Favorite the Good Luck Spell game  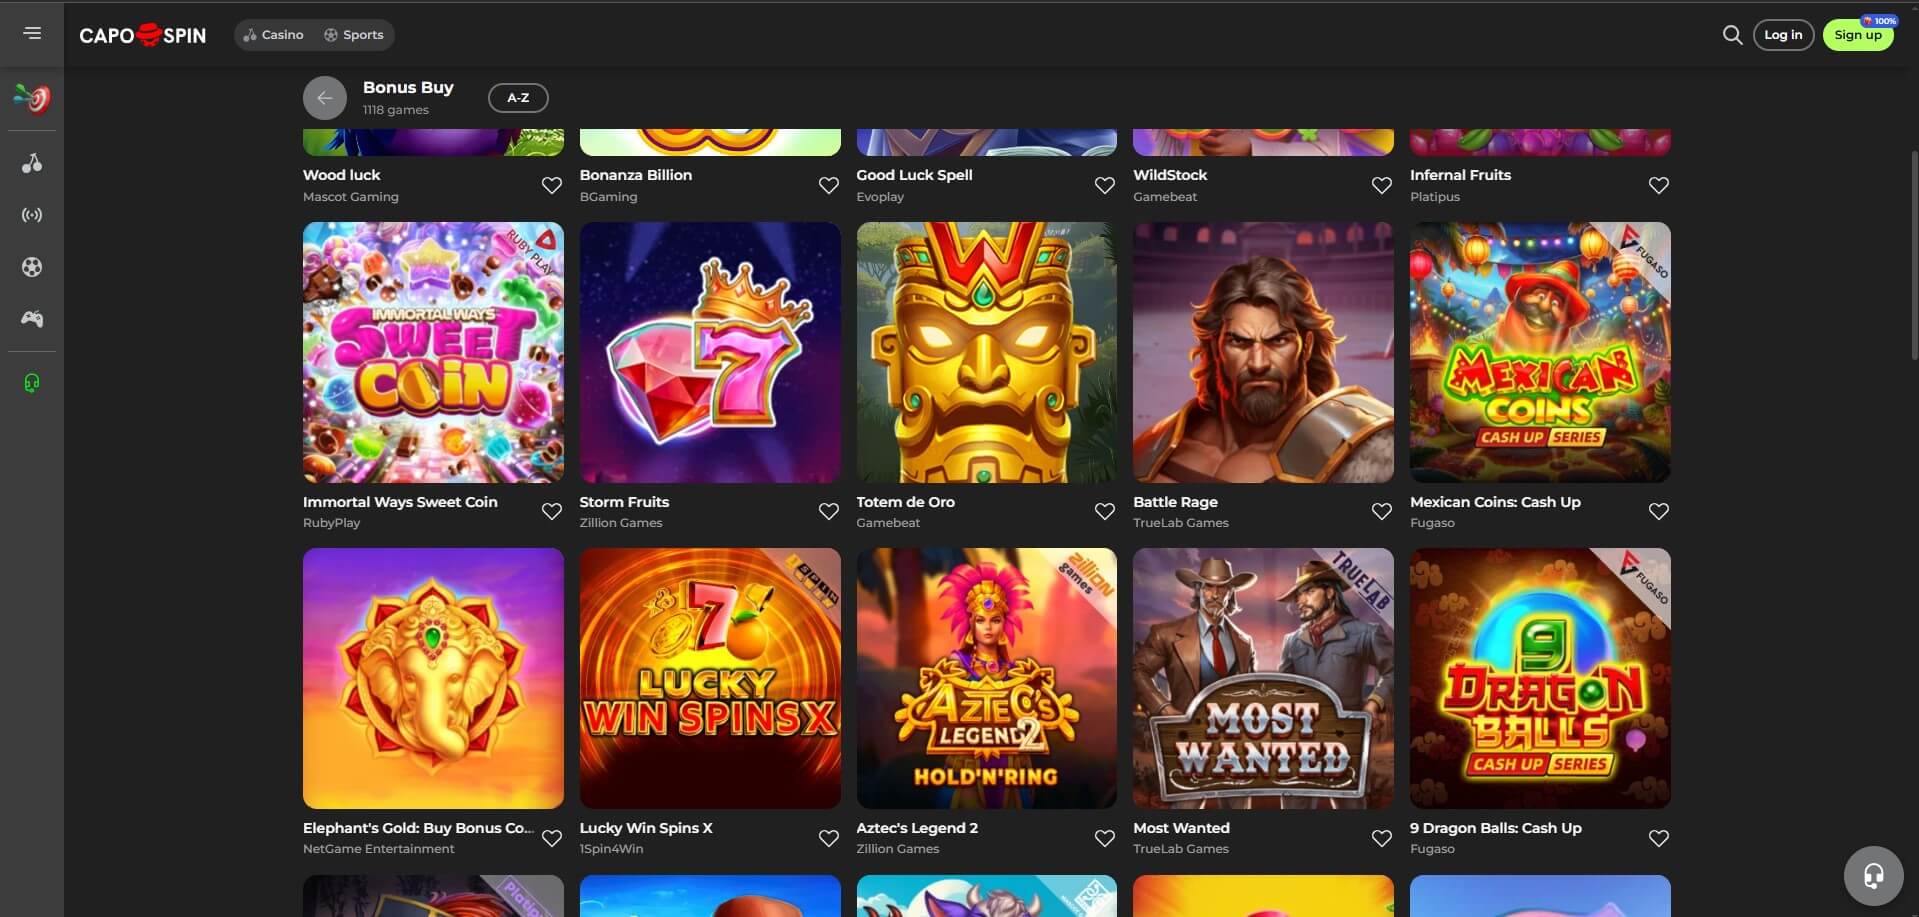tap(1105, 185)
